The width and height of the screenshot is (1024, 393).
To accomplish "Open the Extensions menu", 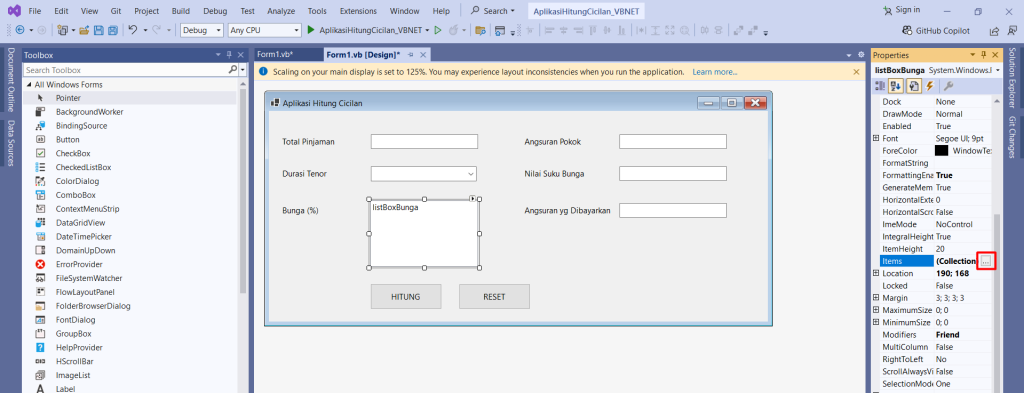I will pos(359,11).
